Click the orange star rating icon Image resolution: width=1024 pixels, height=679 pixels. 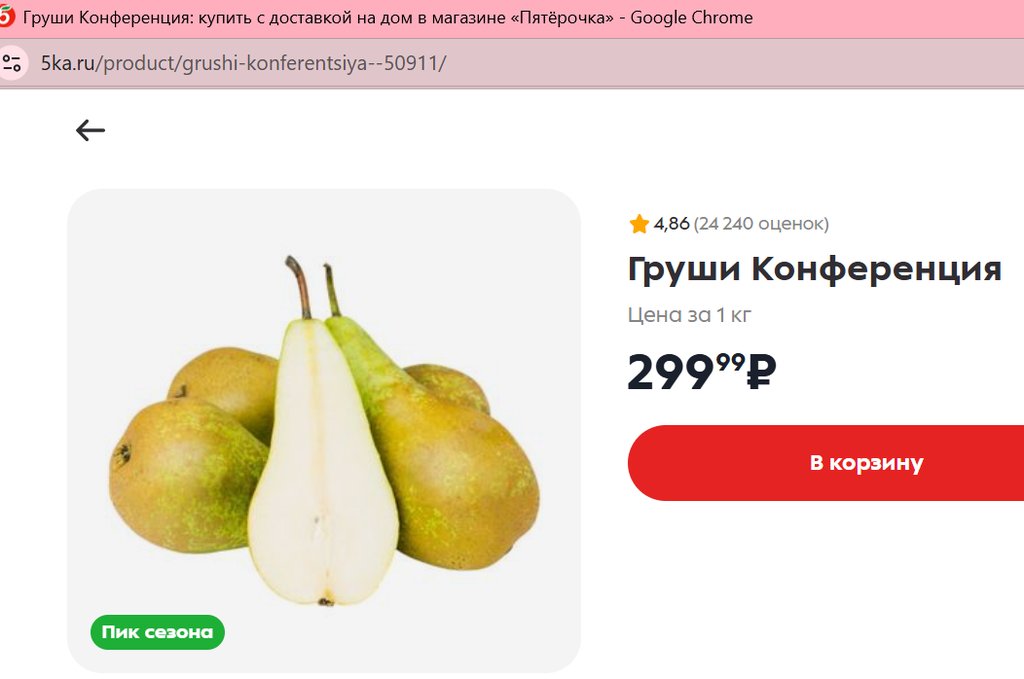(639, 224)
